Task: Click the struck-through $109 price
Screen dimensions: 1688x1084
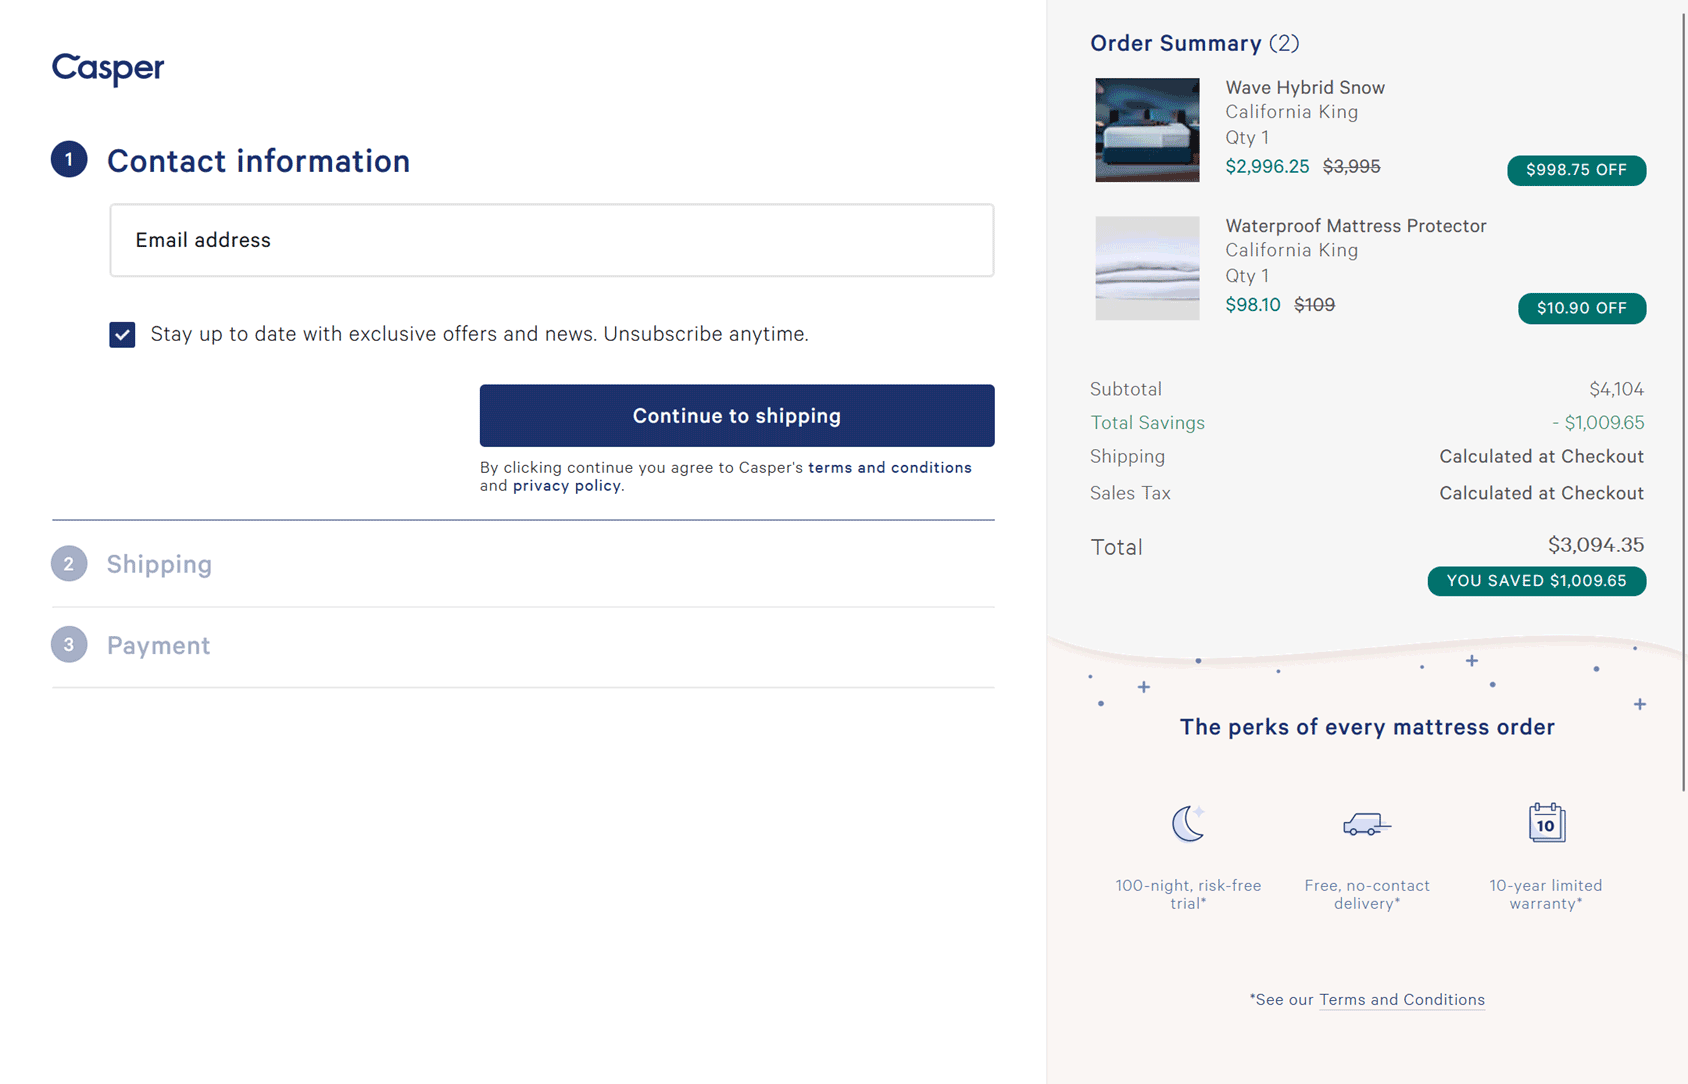Action: [1314, 305]
